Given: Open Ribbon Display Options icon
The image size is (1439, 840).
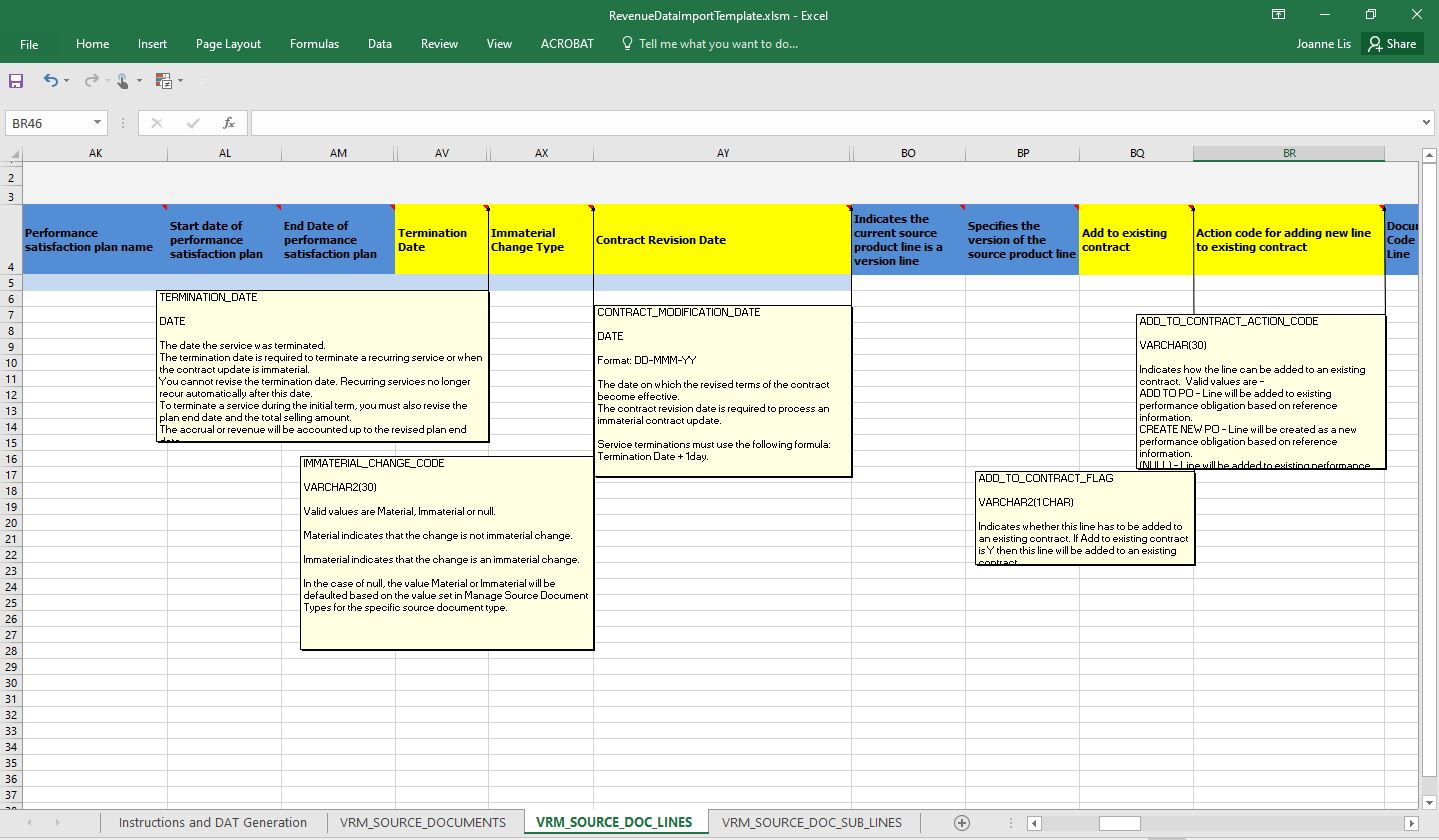Looking at the screenshot, I should click(1278, 15).
